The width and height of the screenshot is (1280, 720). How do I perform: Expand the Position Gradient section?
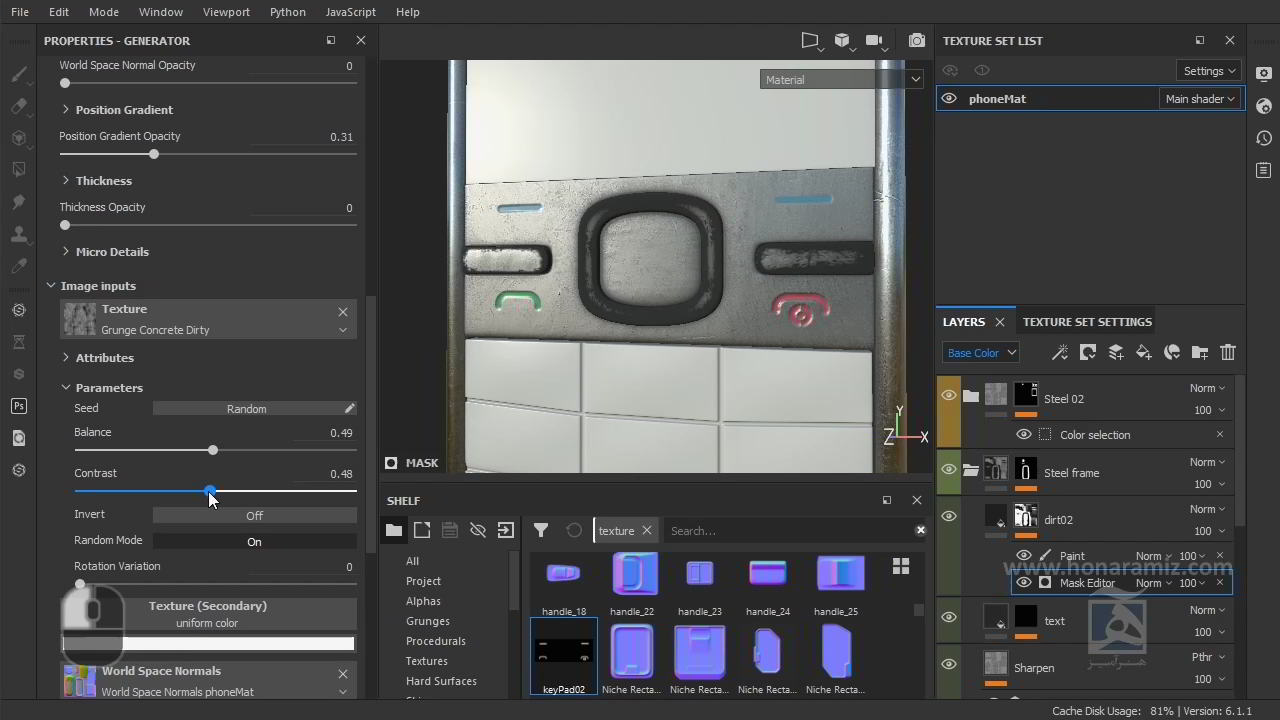coord(66,109)
